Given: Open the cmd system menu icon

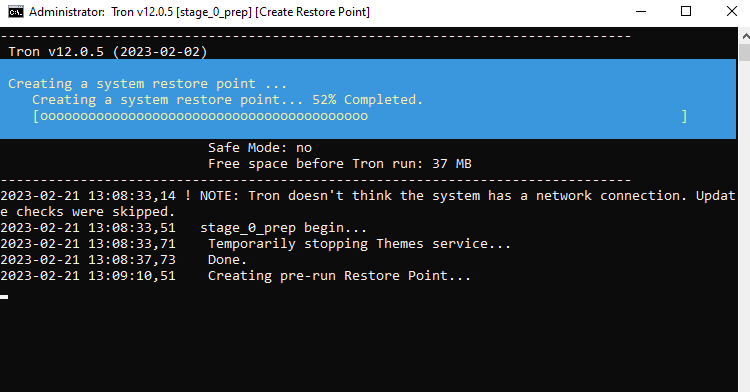Looking at the screenshot, I should tap(15, 12).
